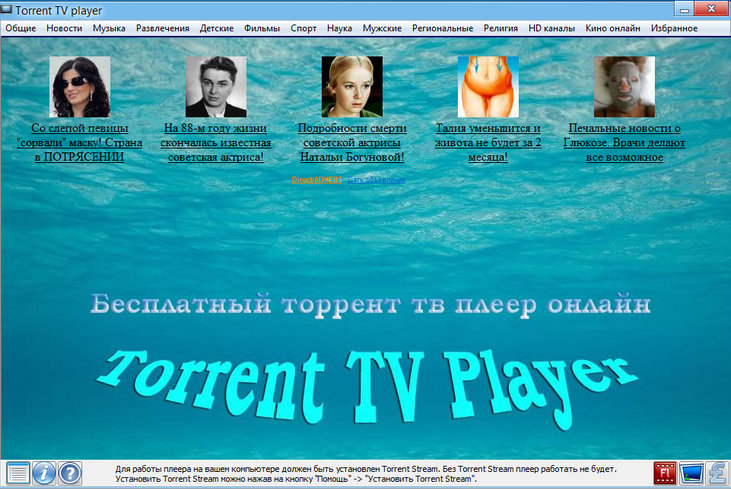
Task: Click the blue monitor screen icon
Action: click(x=691, y=474)
